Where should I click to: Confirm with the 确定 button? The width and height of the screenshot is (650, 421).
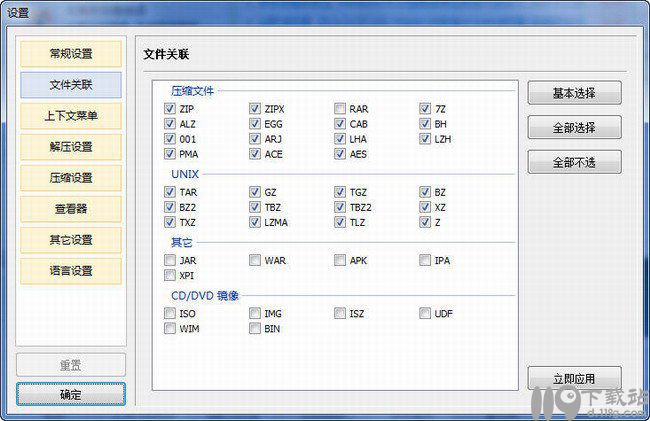71,394
